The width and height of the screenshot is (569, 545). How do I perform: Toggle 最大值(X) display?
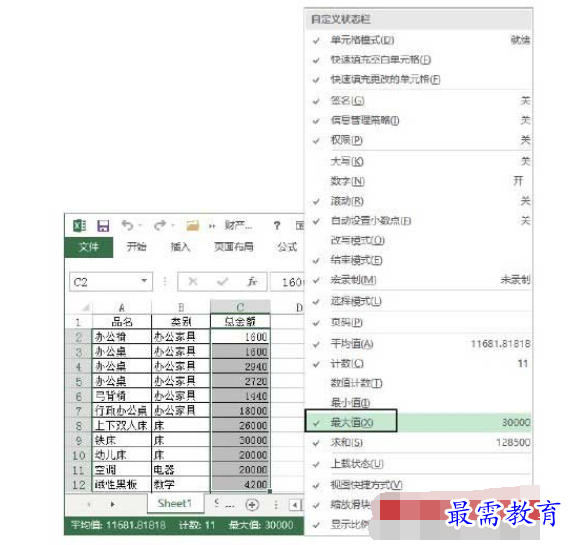tap(418, 422)
